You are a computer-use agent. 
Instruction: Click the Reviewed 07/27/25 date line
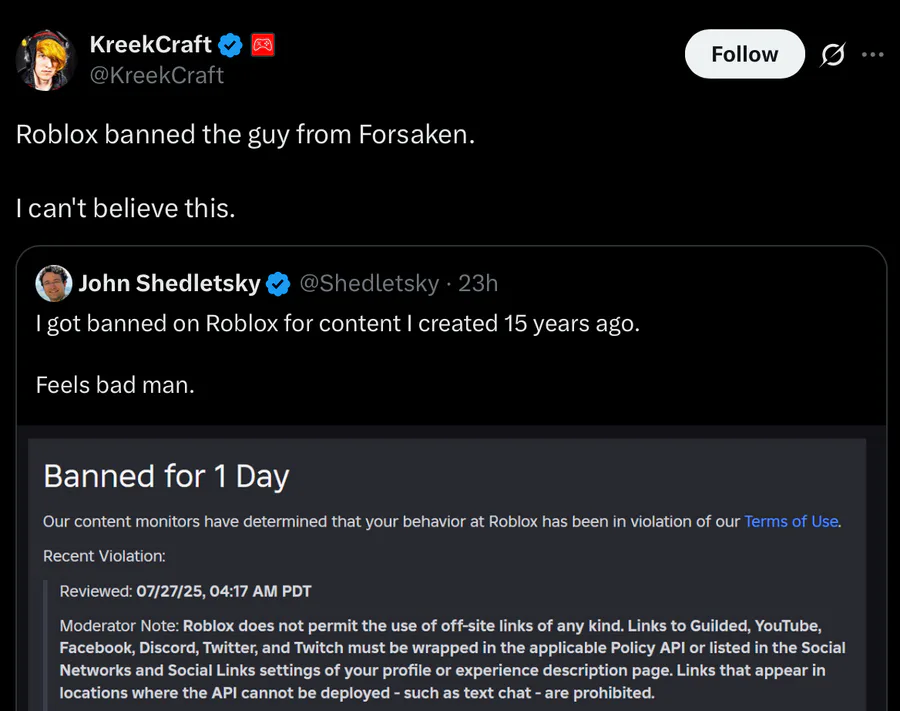pyautogui.click(x=185, y=591)
